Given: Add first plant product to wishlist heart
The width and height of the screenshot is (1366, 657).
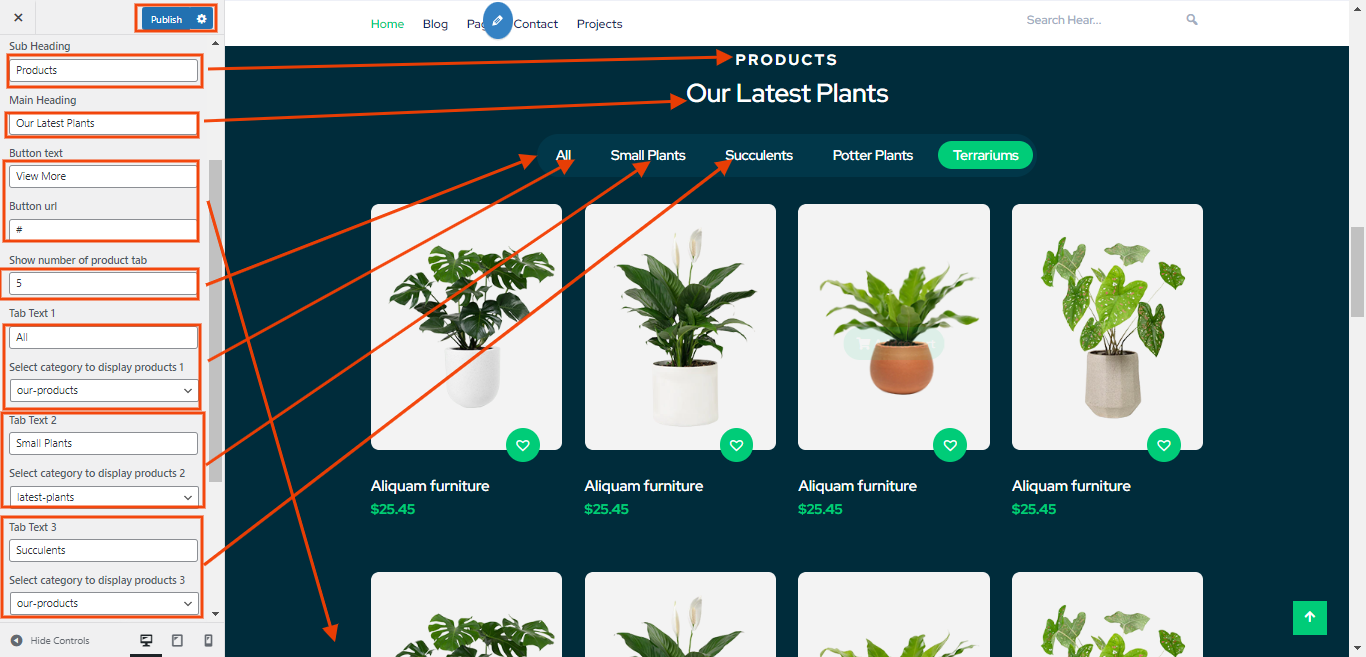Looking at the screenshot, I should [523, 445].
